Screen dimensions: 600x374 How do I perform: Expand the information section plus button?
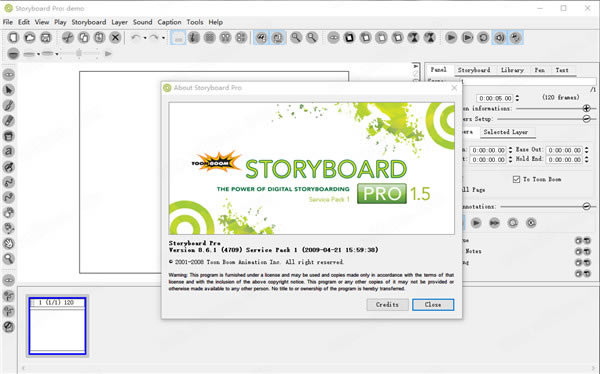tap(586, 108)
